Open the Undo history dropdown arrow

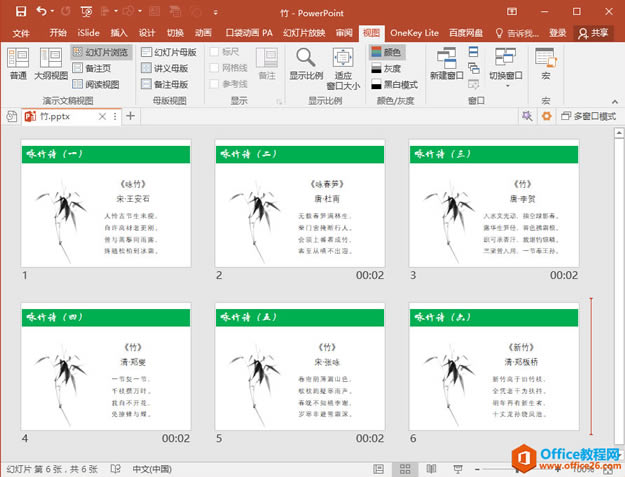tap(52, 12)
